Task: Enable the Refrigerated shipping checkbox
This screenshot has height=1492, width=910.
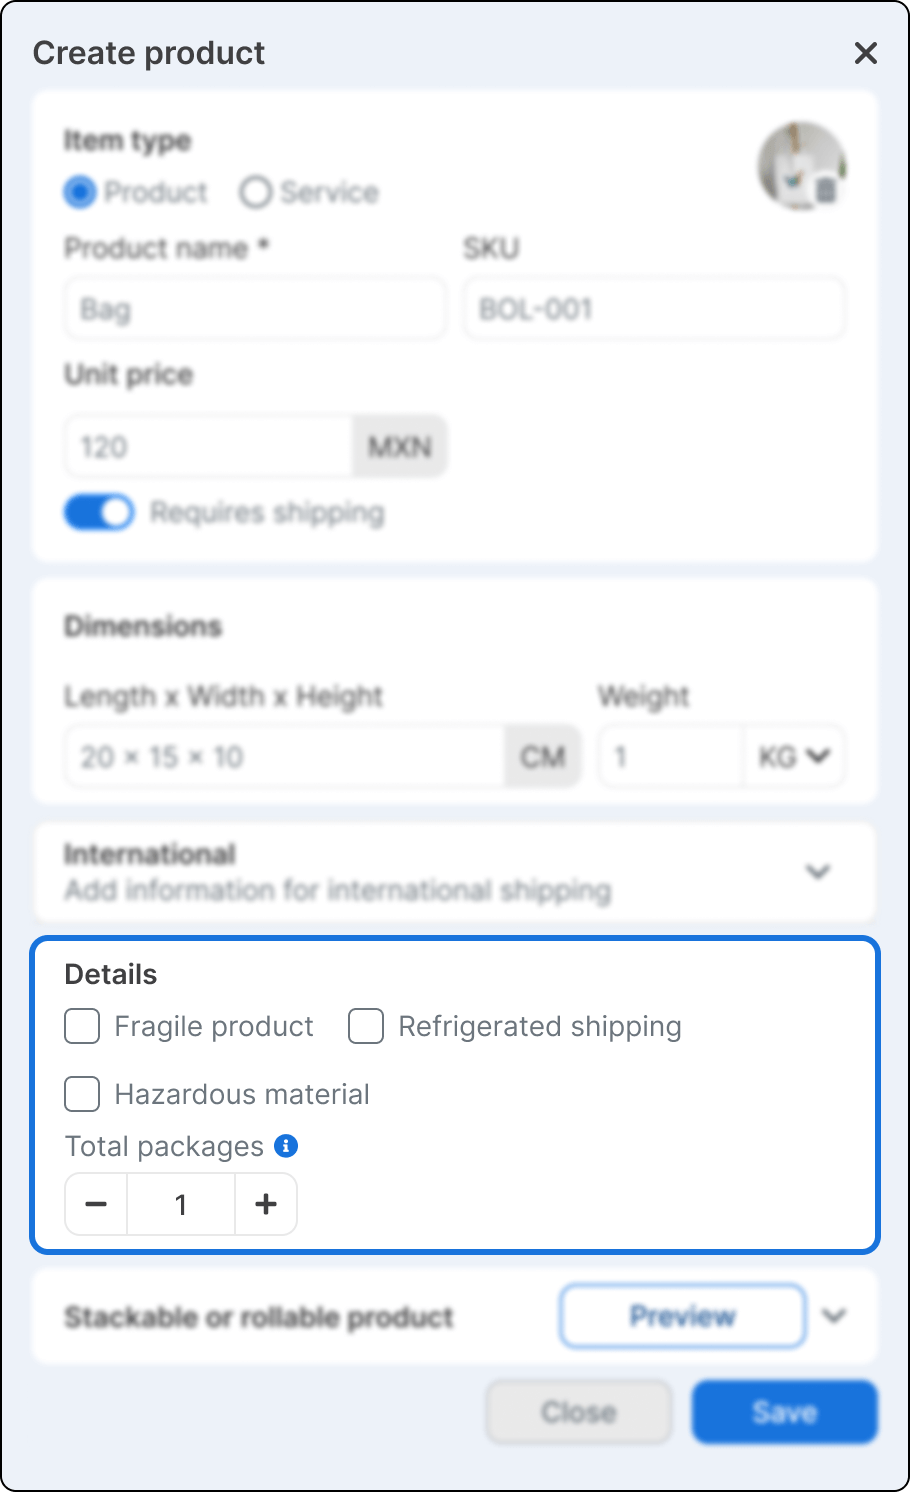Action: [366, 1026]
